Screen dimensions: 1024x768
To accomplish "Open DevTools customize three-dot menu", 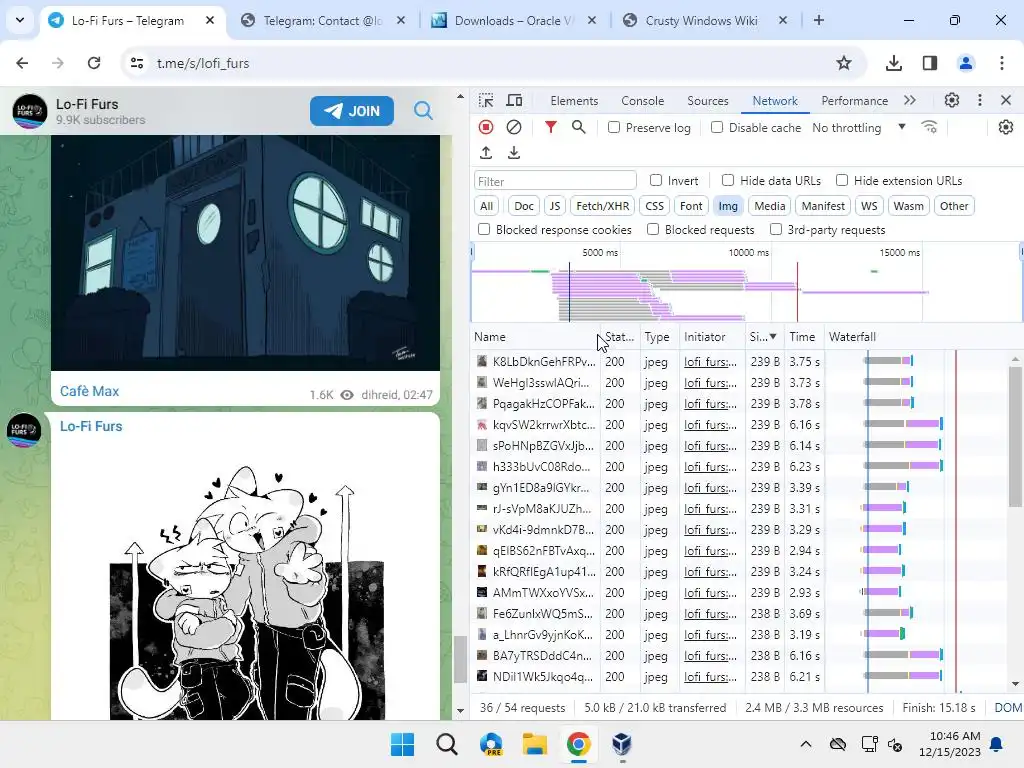I will tap(980, 101).
